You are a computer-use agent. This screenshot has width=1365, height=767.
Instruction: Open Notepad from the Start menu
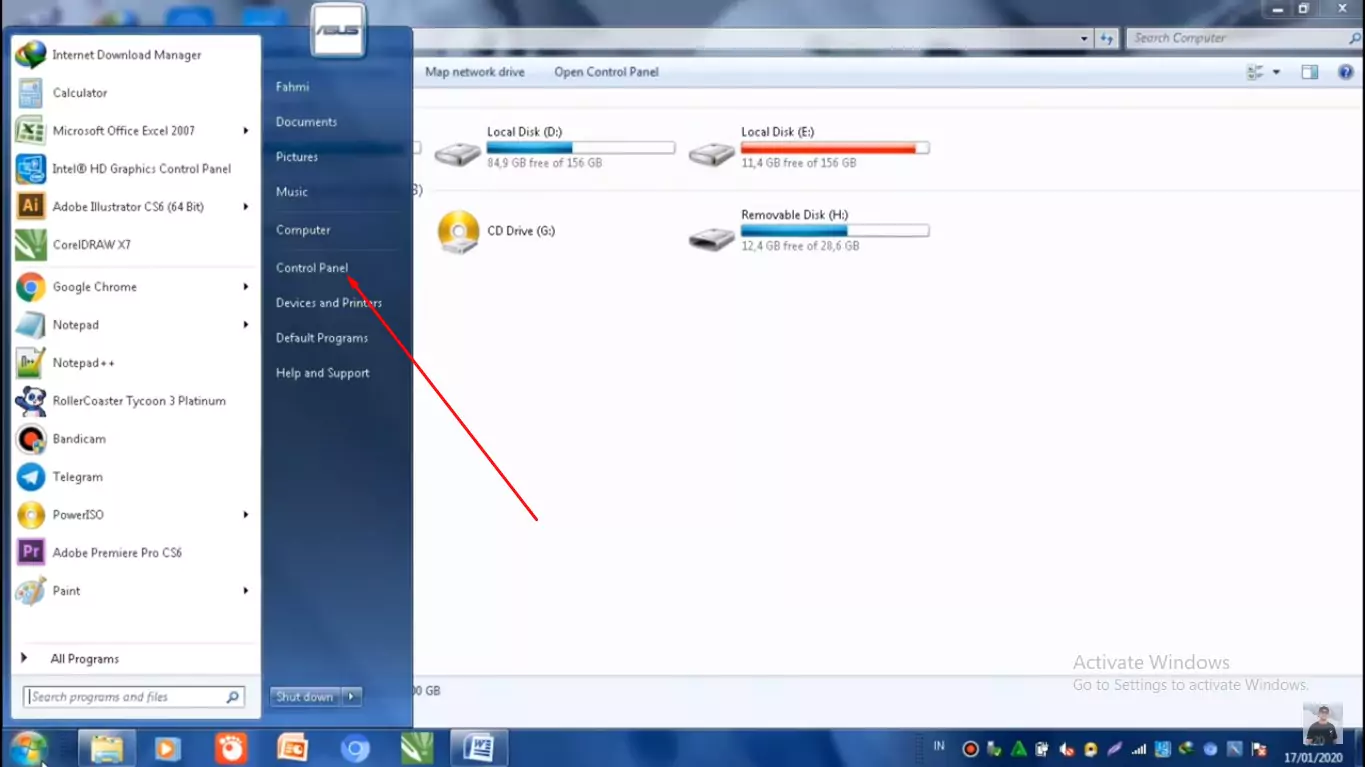pos(75,325)
